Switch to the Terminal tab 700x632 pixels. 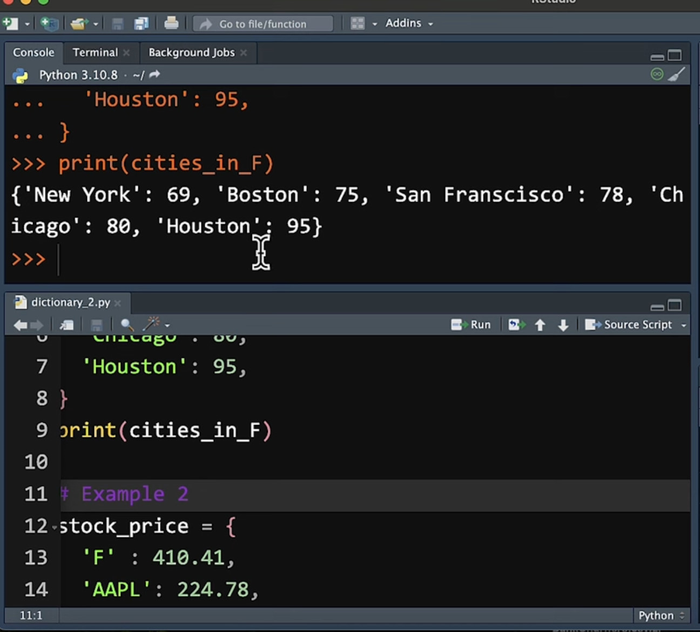[95, 52]
